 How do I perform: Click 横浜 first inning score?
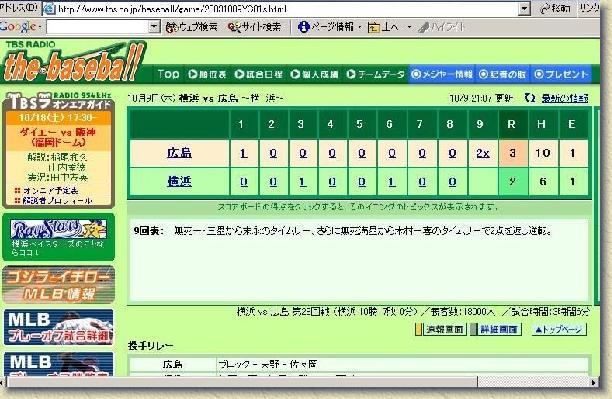[244, 182]
